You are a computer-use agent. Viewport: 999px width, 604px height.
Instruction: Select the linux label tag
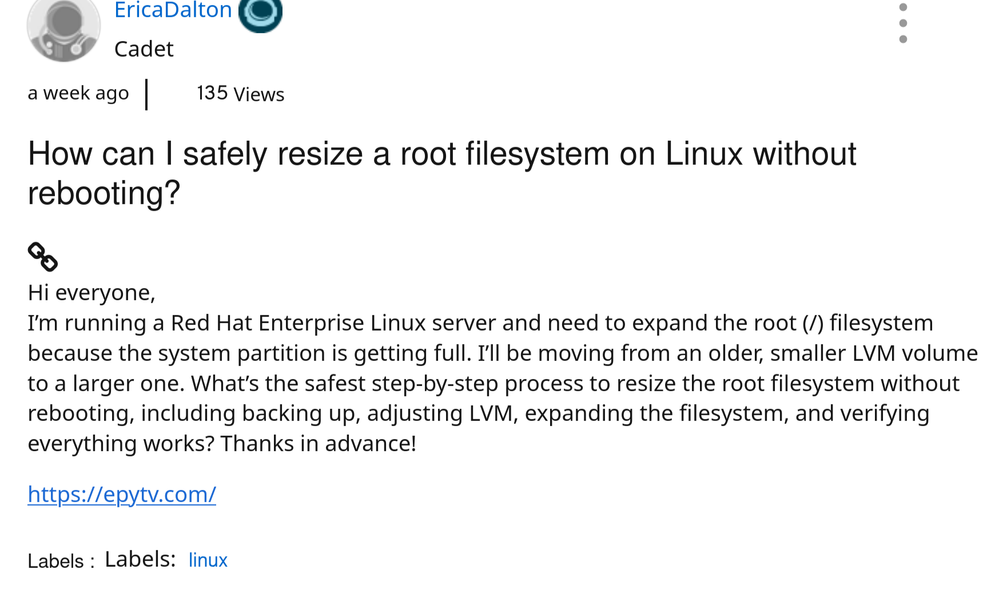(208, 560)
